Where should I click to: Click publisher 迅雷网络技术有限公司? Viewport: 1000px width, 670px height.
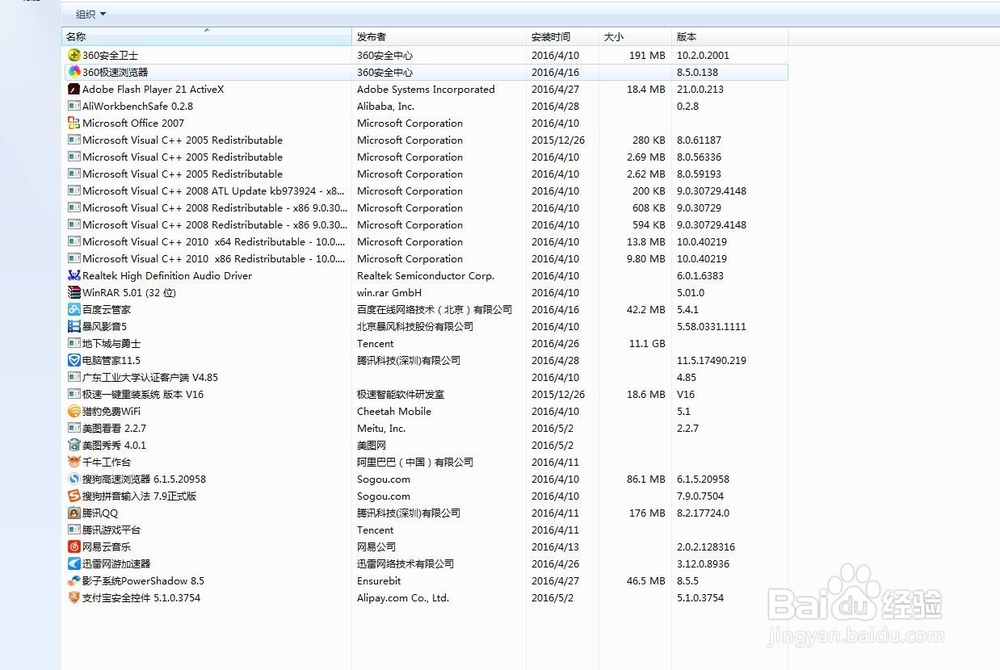point(406,564)
